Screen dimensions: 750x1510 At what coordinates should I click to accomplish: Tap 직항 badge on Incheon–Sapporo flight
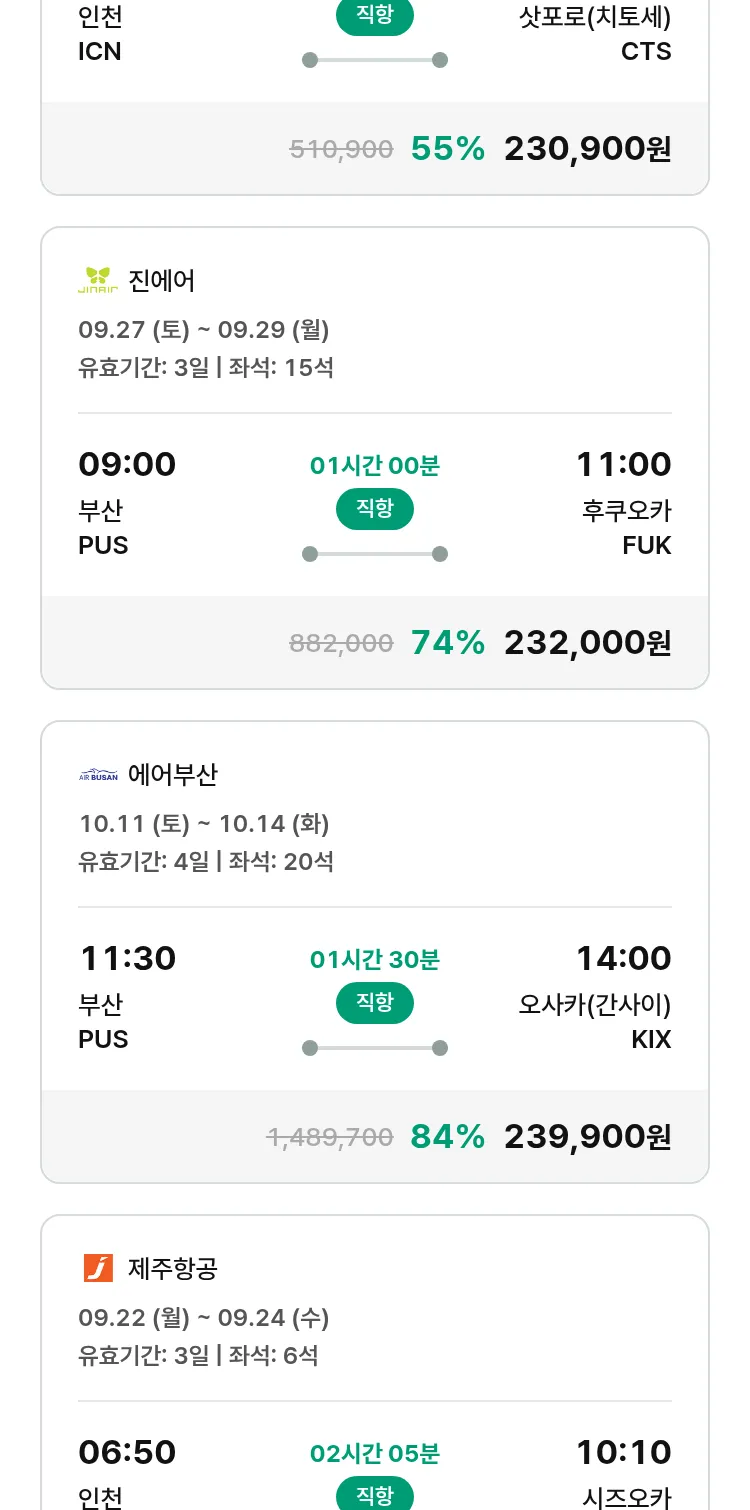click(375, 17)
